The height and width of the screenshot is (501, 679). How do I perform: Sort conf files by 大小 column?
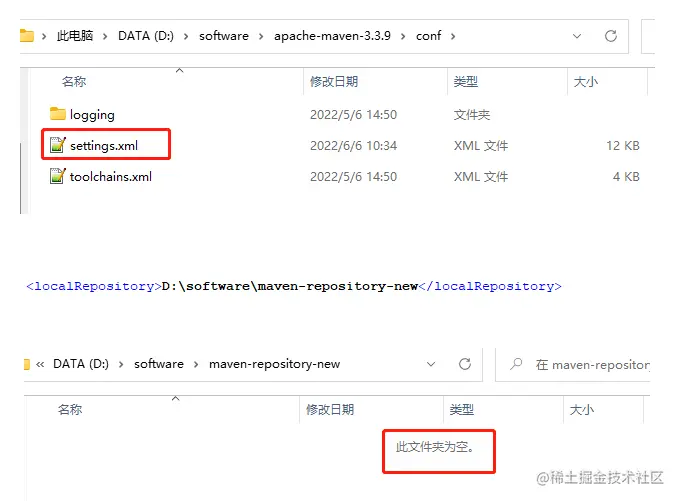coord(585,81)
